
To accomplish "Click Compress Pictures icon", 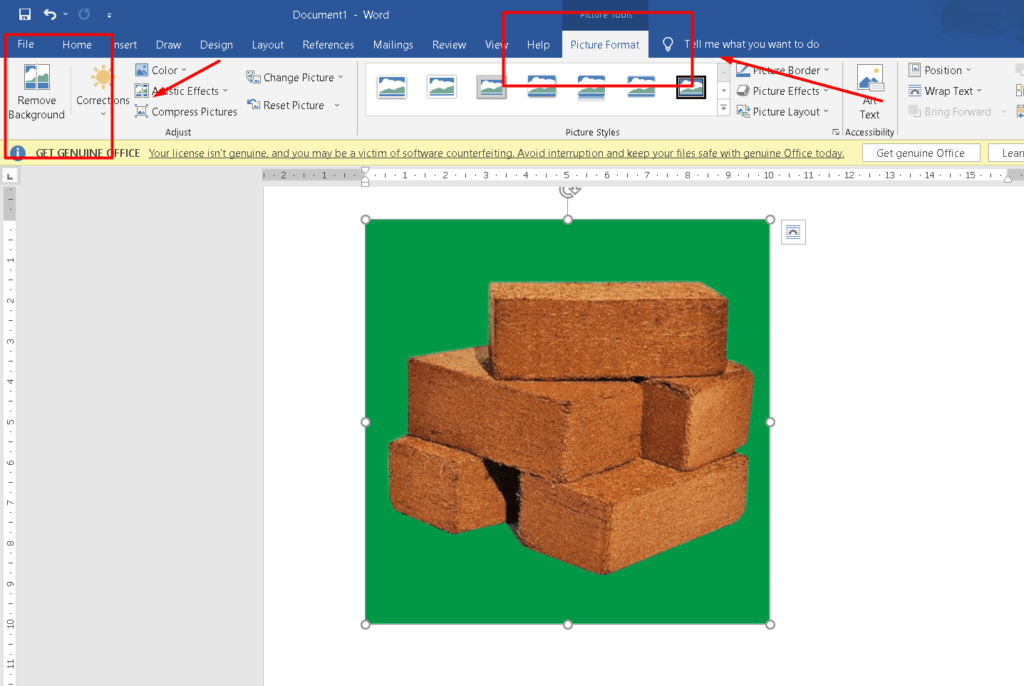I will pos(142,112).
